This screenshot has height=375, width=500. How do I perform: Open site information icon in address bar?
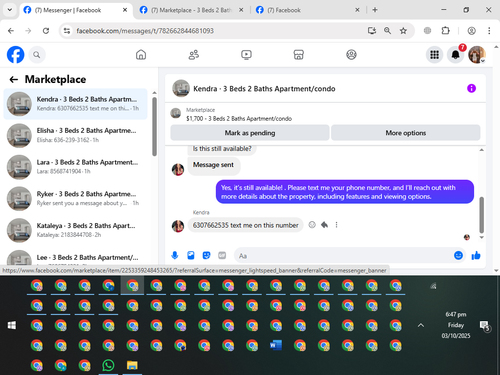(67, 31)
